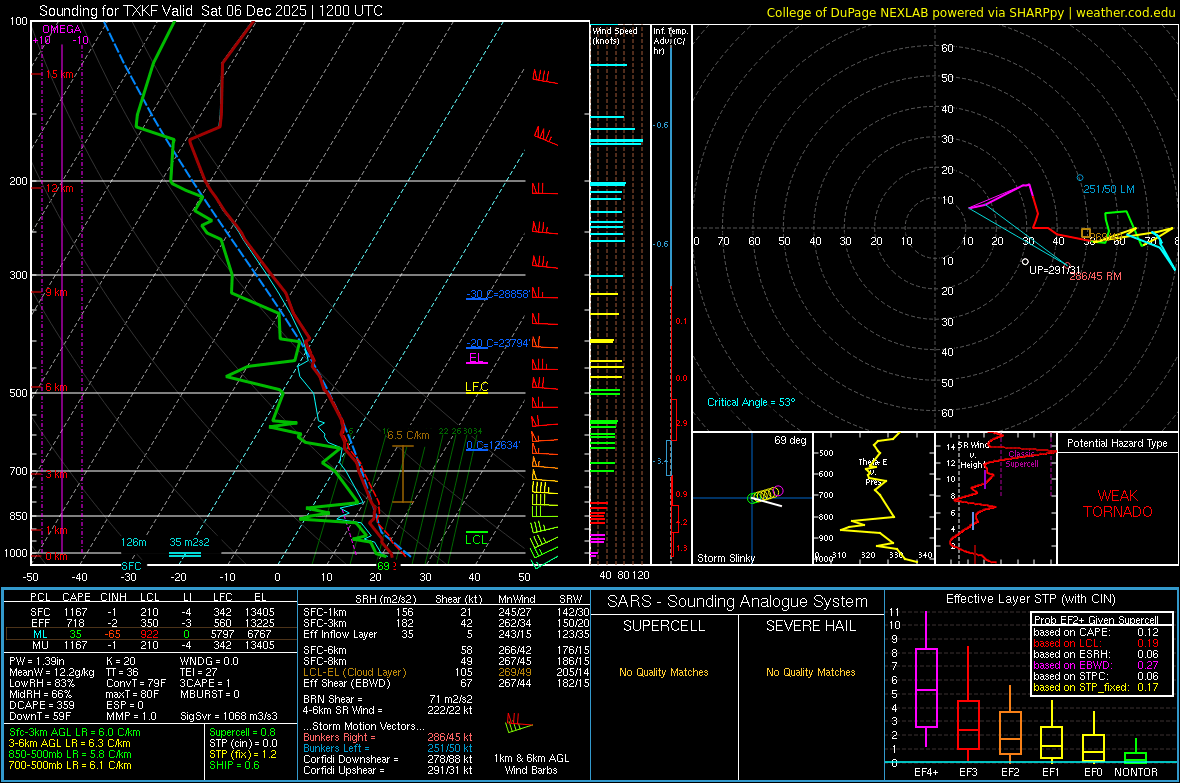This screenshot has height=783, width=1180.
Task: Select the 15 km height marker
Action: pos(59,75)
